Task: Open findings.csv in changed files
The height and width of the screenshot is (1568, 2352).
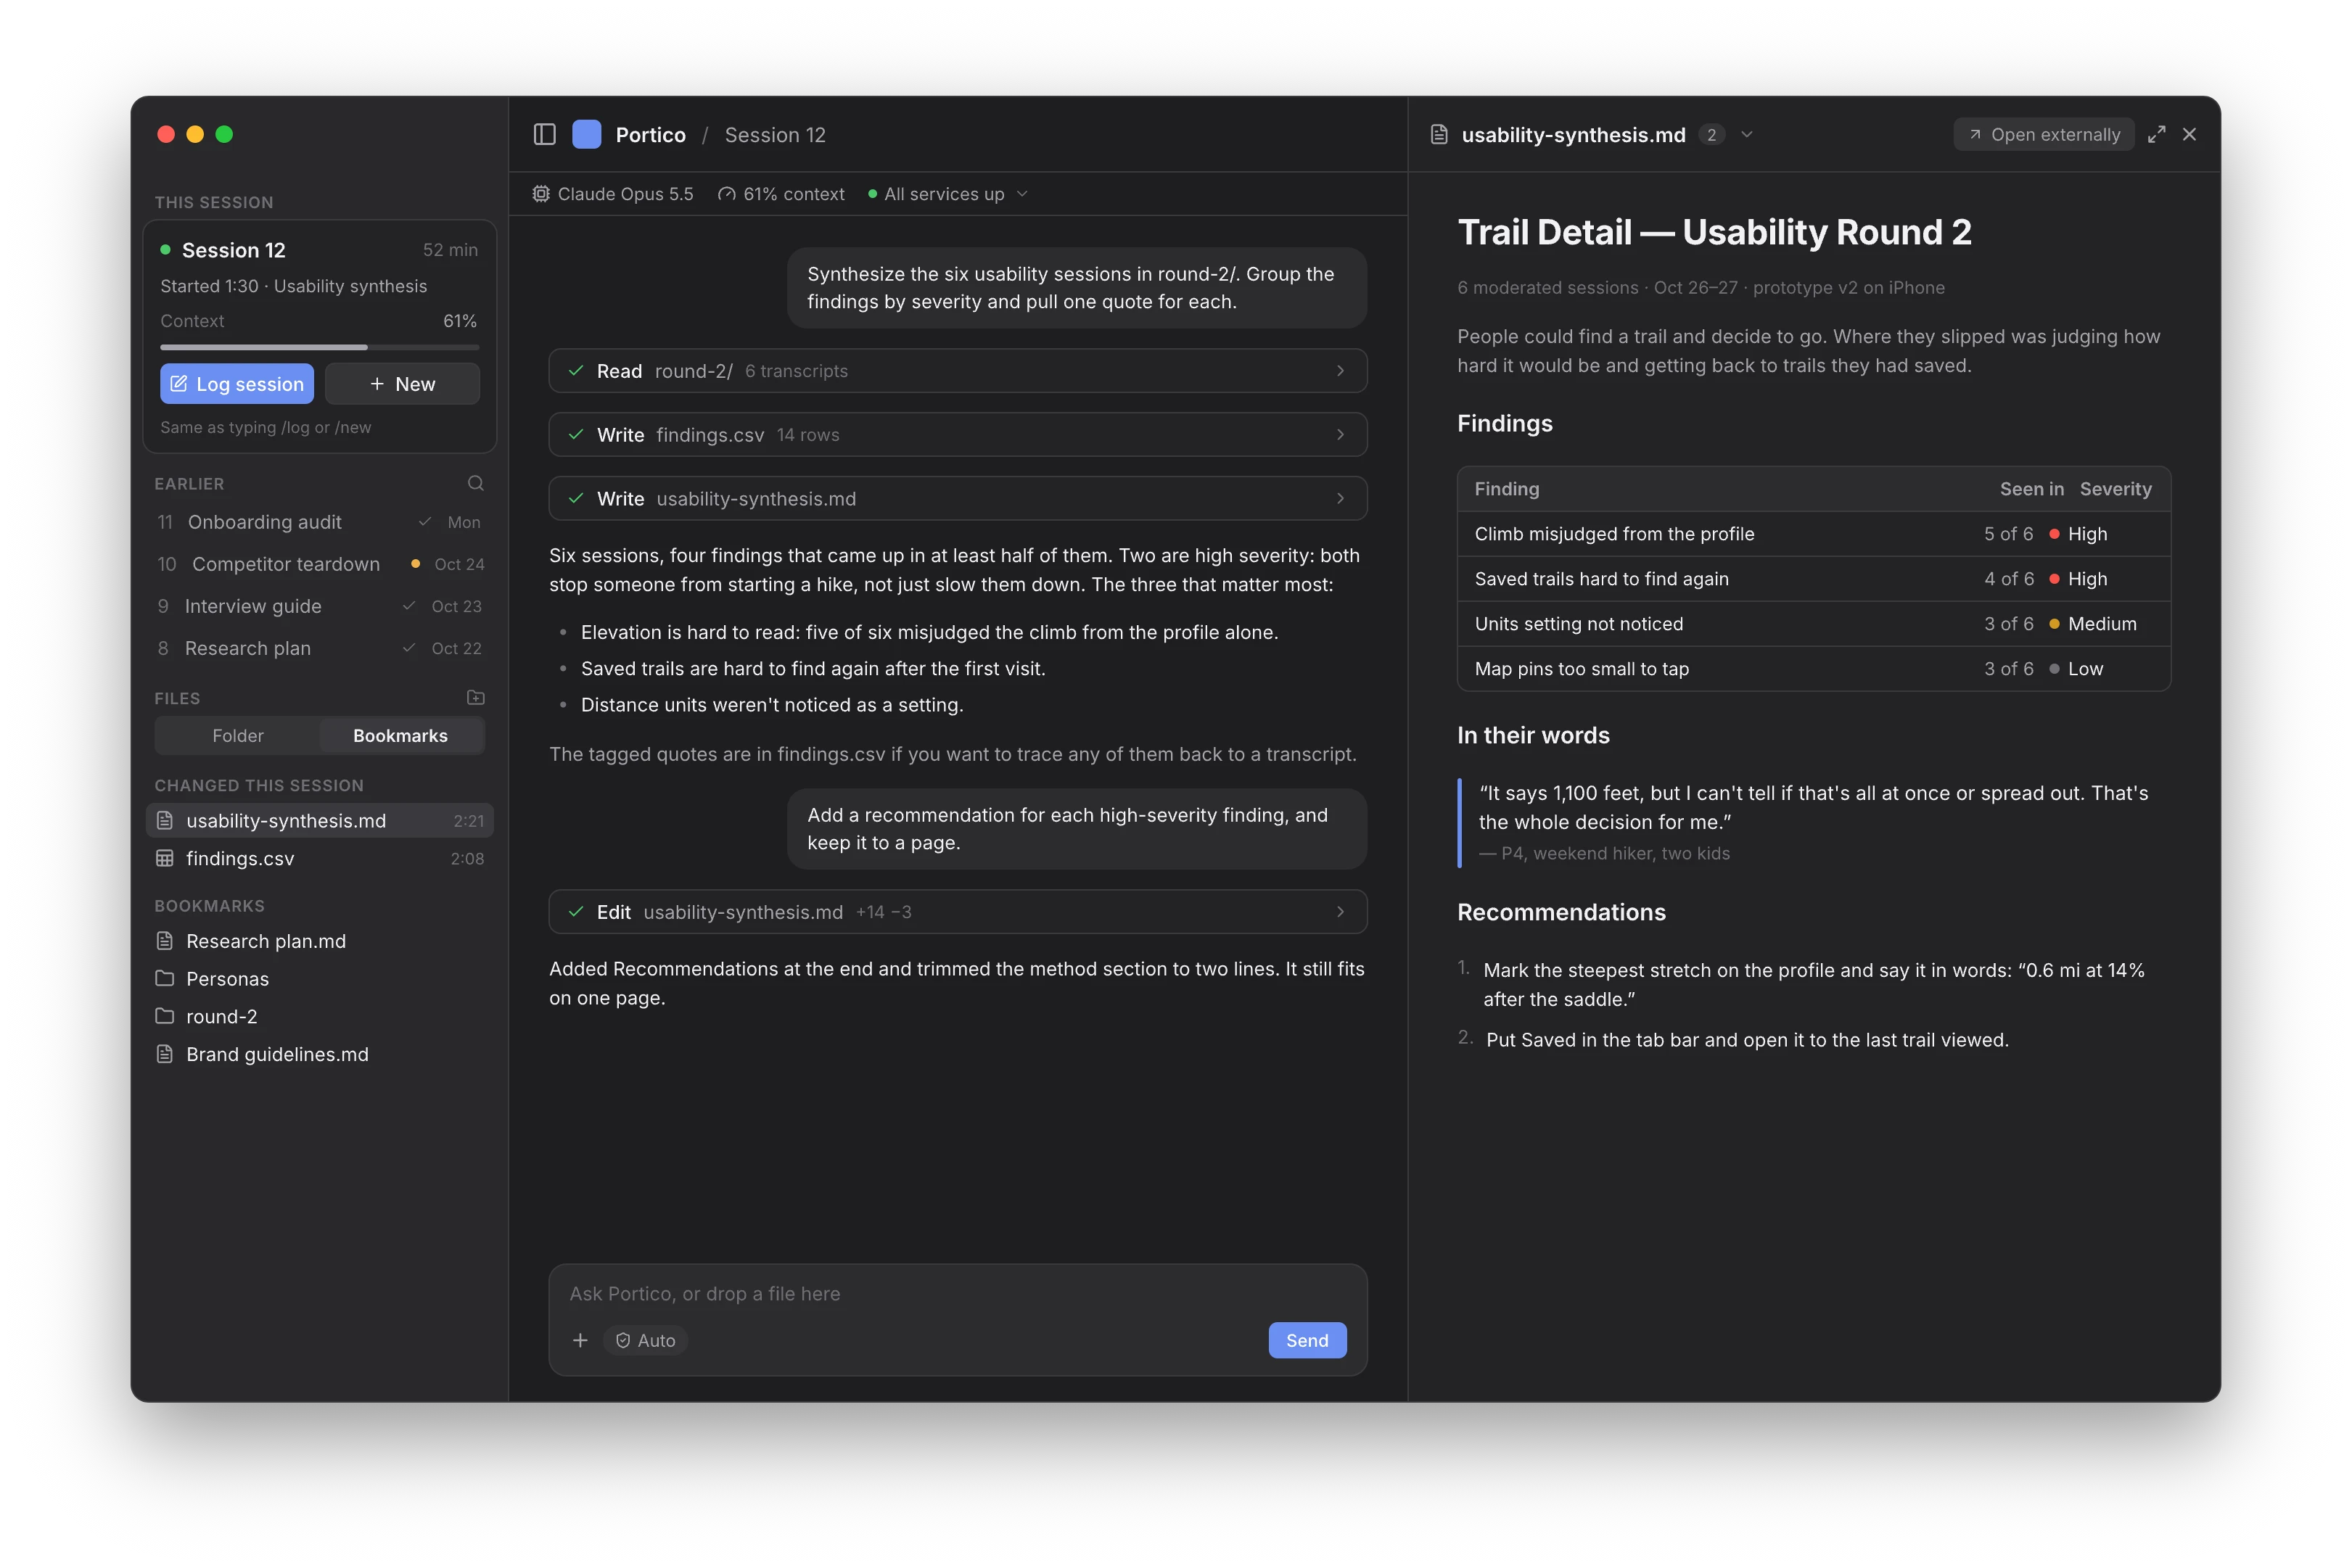Action: (x=319, y=858)
